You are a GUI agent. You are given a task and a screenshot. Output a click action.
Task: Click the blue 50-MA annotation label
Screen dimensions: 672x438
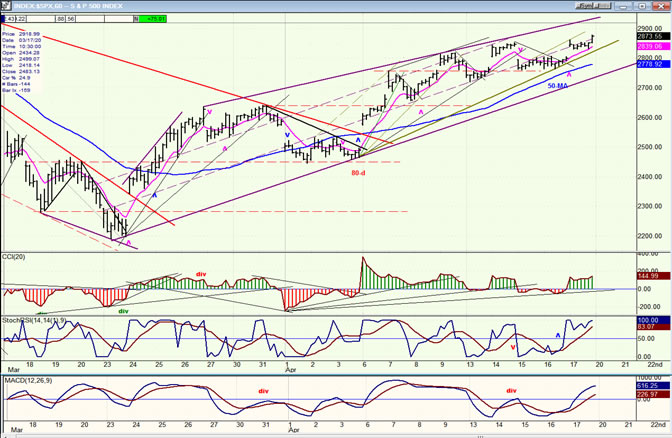558,86
